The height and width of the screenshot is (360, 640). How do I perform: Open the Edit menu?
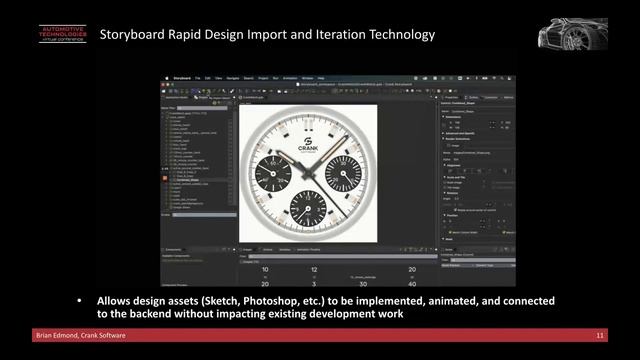point(208,78)
